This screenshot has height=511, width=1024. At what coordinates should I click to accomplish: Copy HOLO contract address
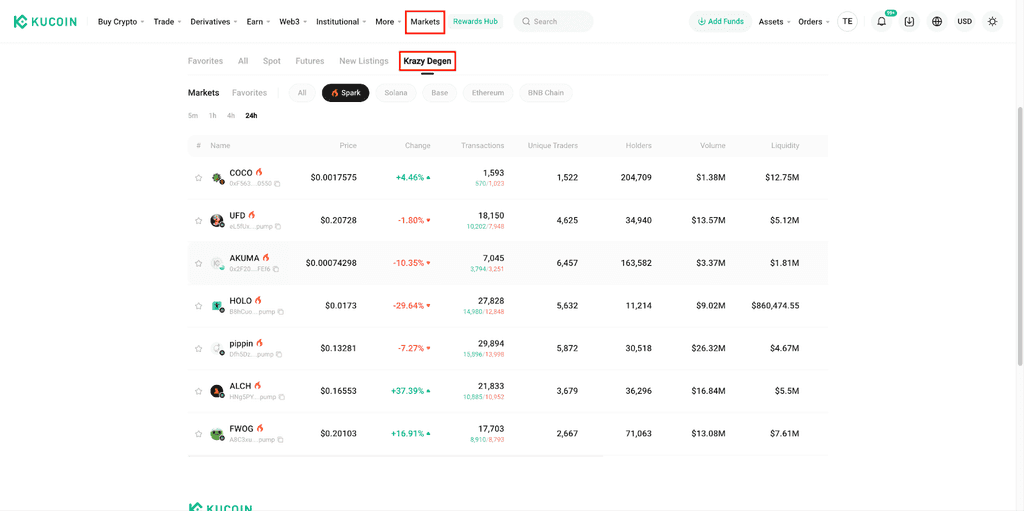click(x=281, y=312)
